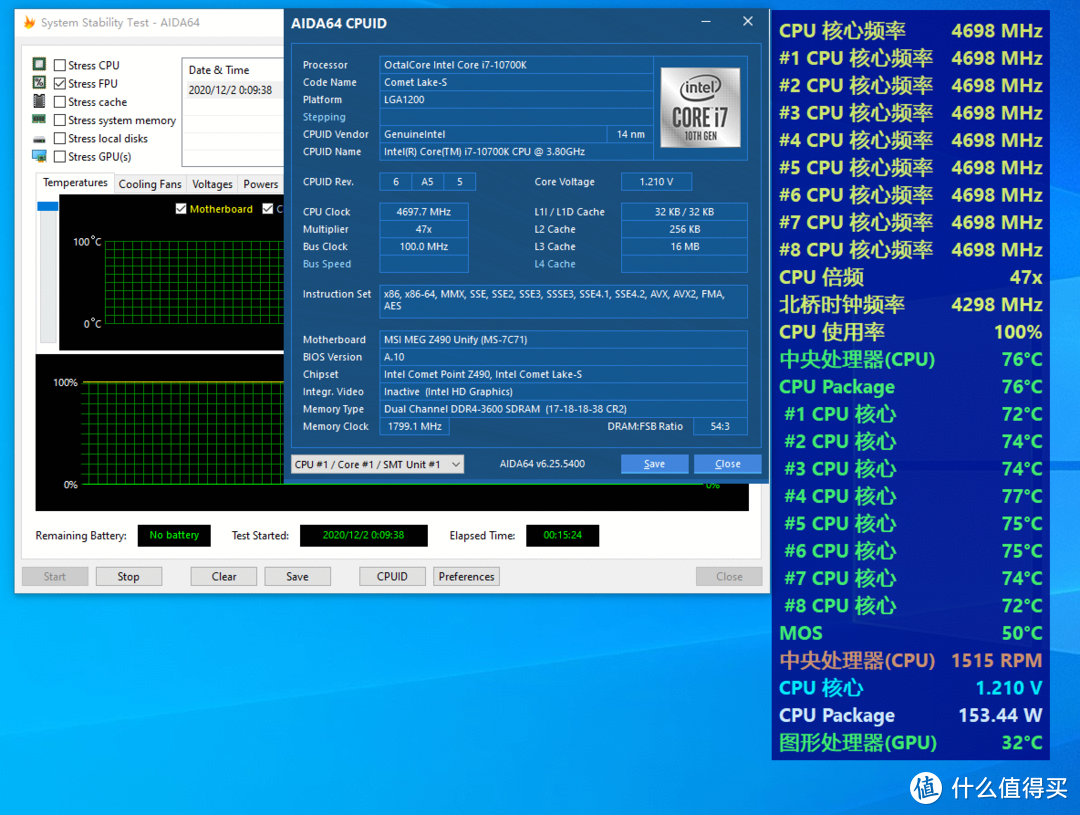The width and height of the screenshot is (1080, 815).
Task: Click the CPU Clock value 4697.7 MHz
Action: [x=424, y=212]
